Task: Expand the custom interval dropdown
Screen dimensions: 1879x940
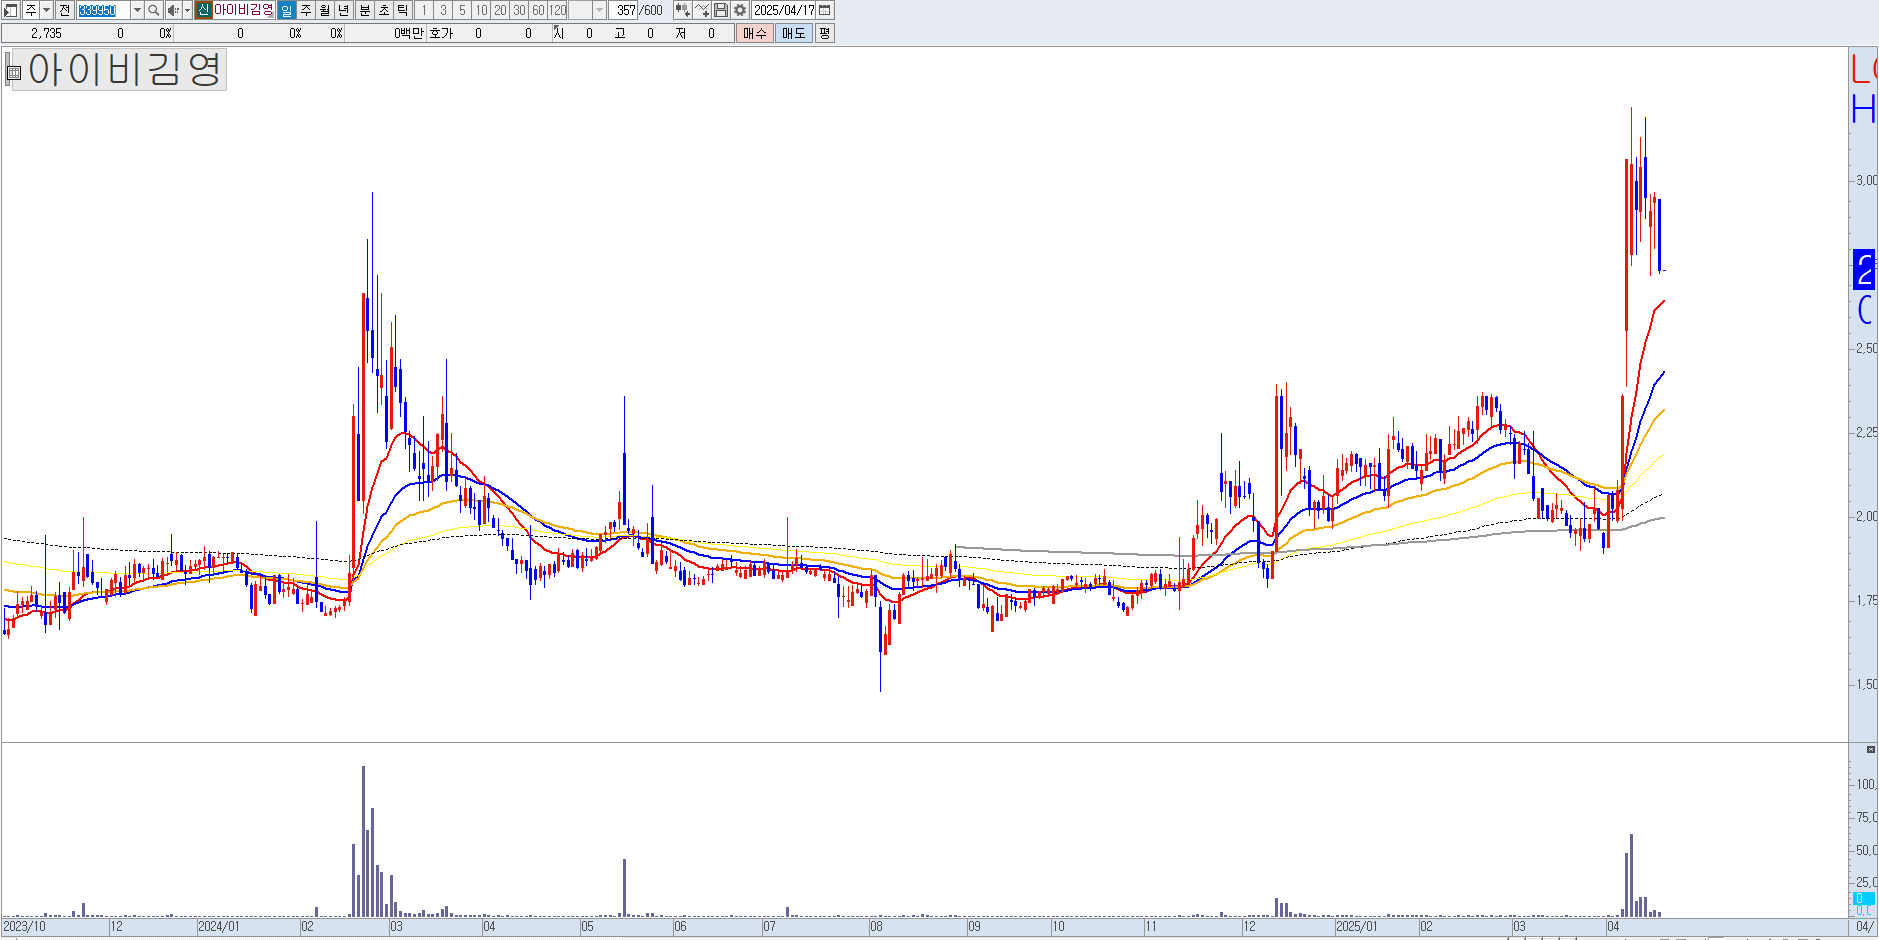Action: (599, 10)
